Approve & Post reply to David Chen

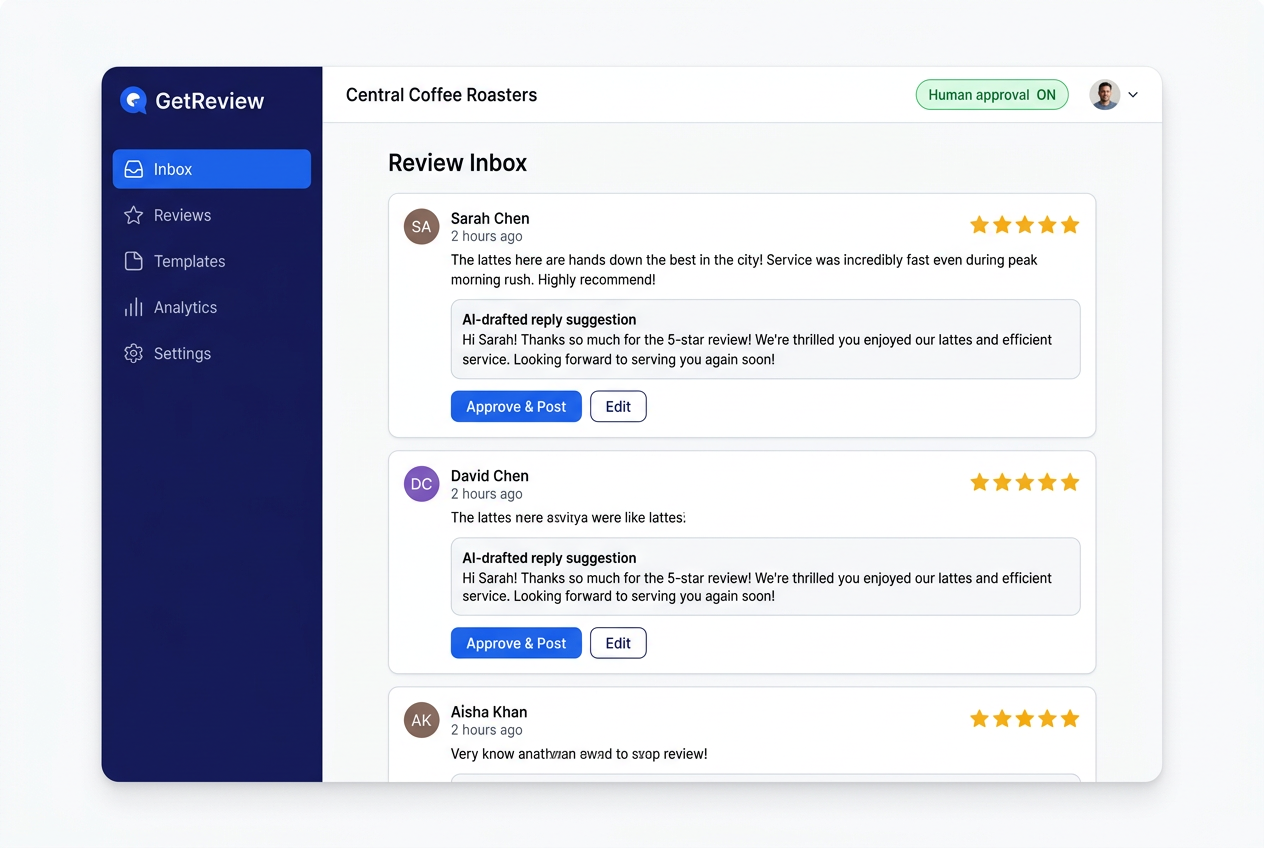516,643
